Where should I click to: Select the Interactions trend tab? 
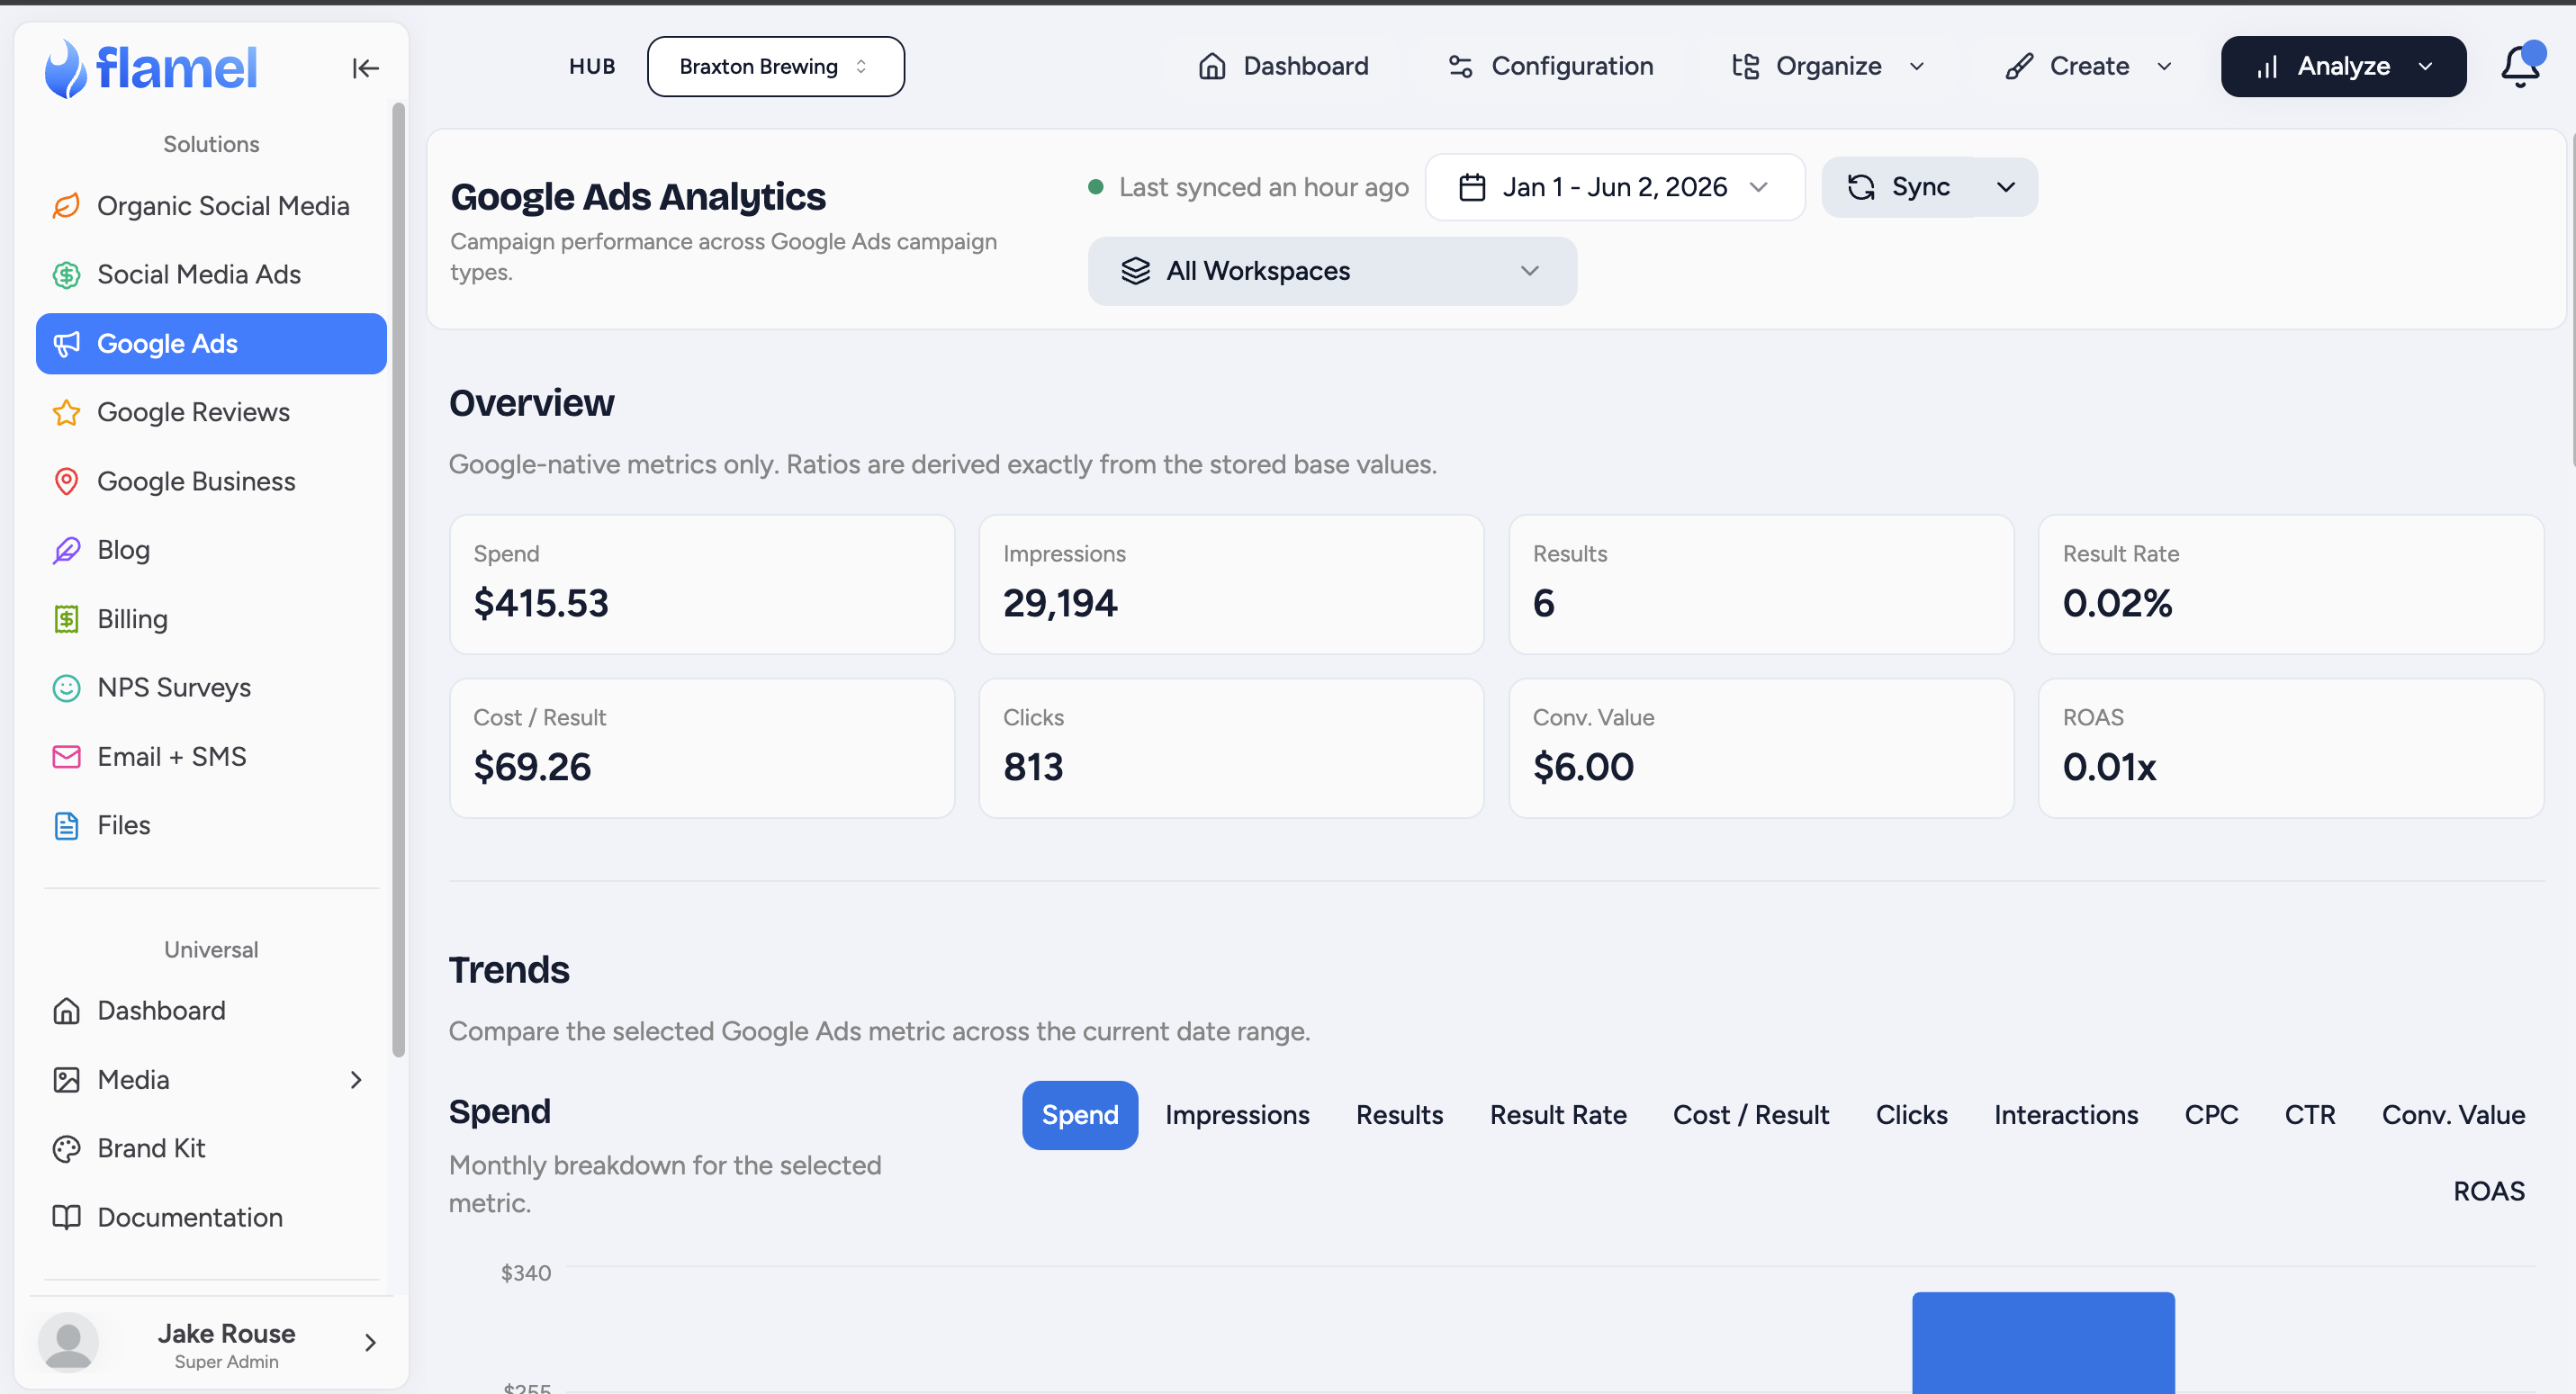(x=2065, y=1115)
